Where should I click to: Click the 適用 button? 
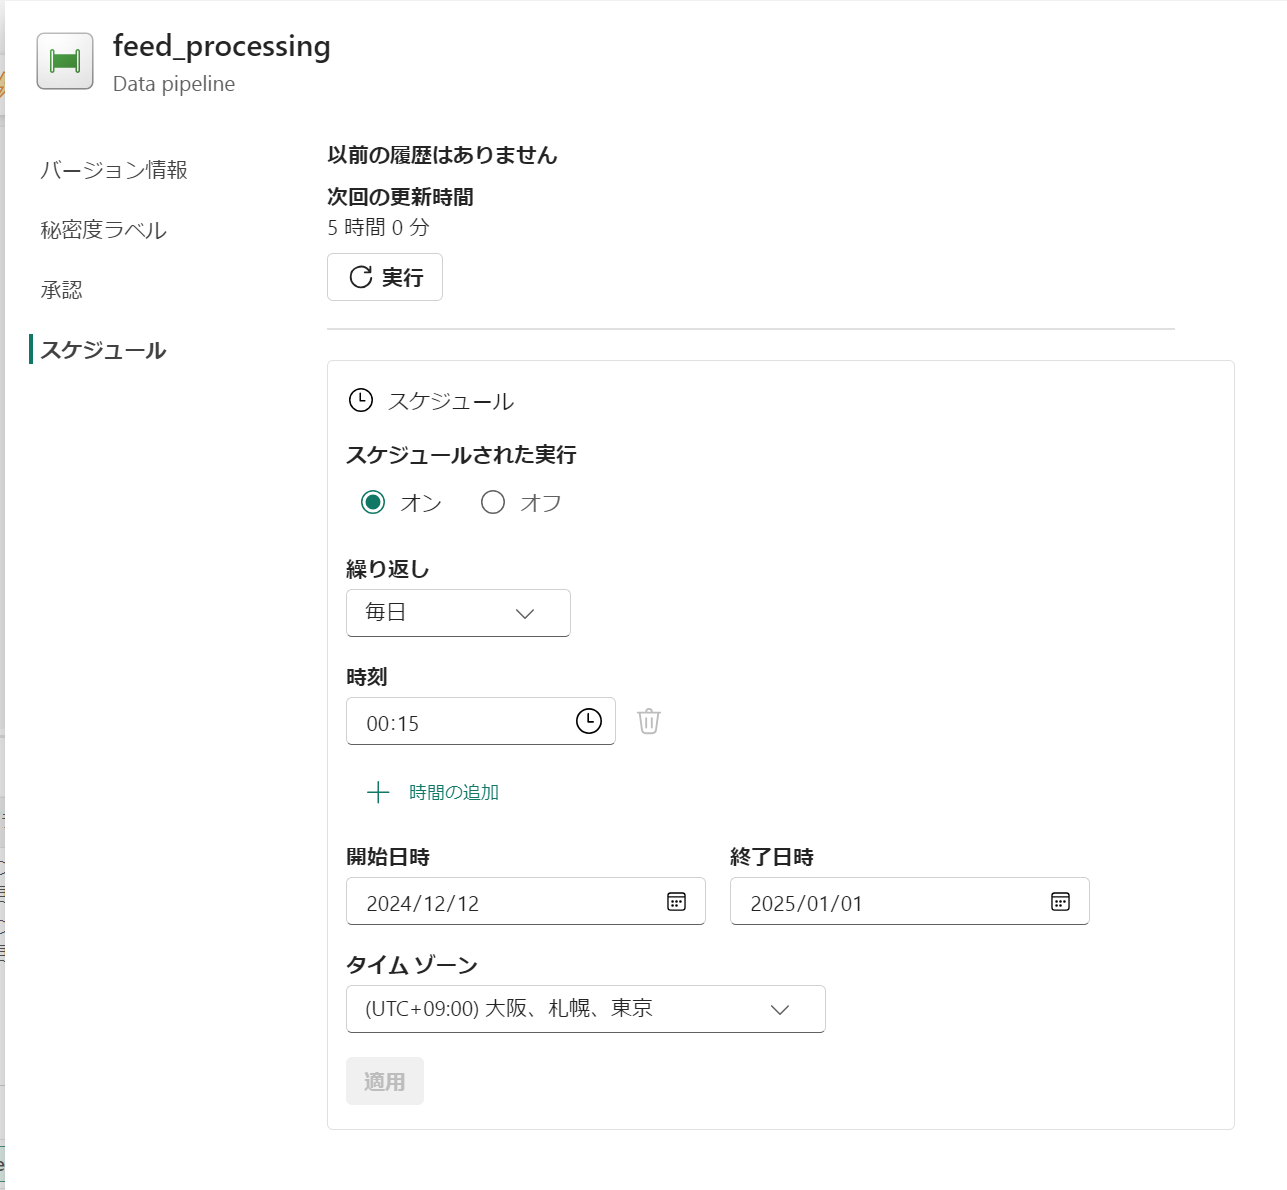pyautogui.click(x=385, y=1081)
